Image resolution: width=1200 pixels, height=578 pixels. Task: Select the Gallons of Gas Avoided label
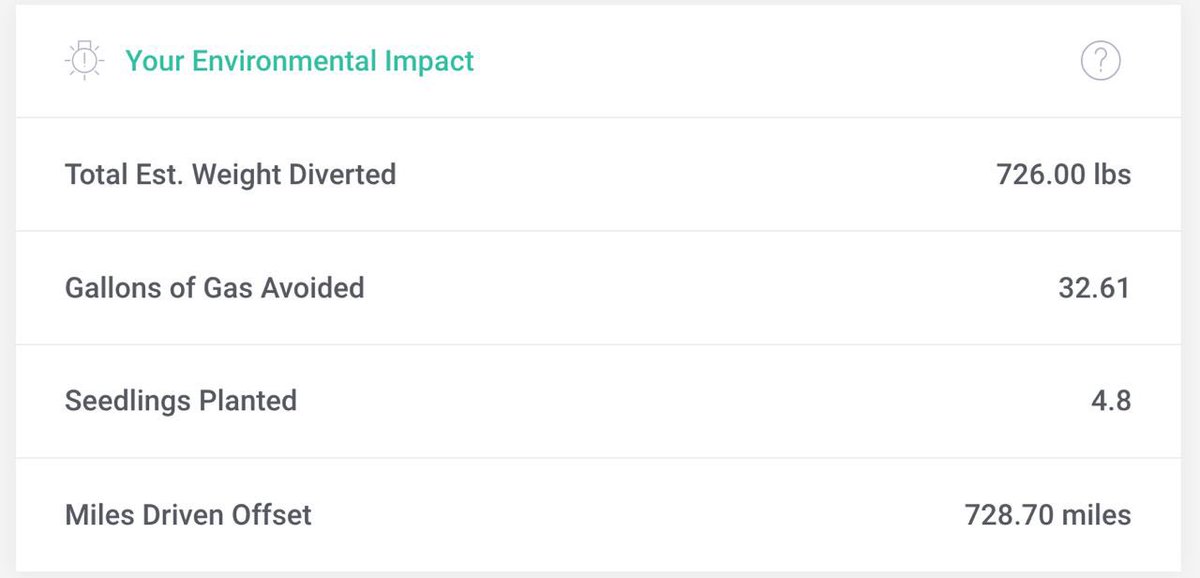click(x=214, y=288)
